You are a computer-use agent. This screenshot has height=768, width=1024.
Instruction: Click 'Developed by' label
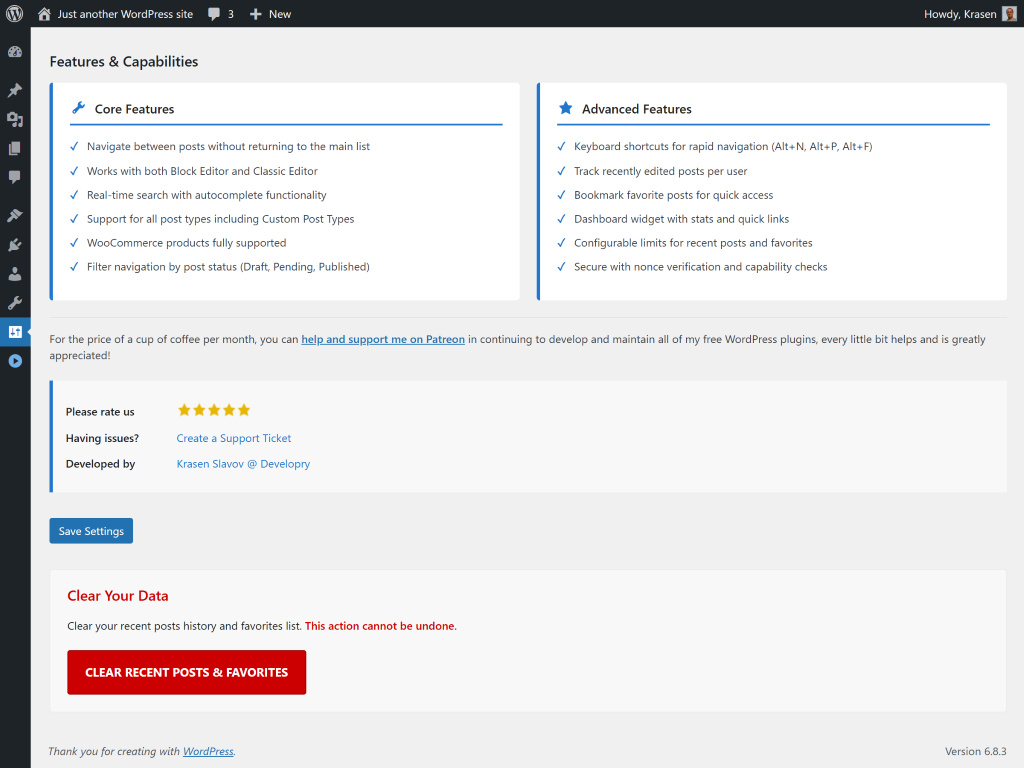[101, 464]
